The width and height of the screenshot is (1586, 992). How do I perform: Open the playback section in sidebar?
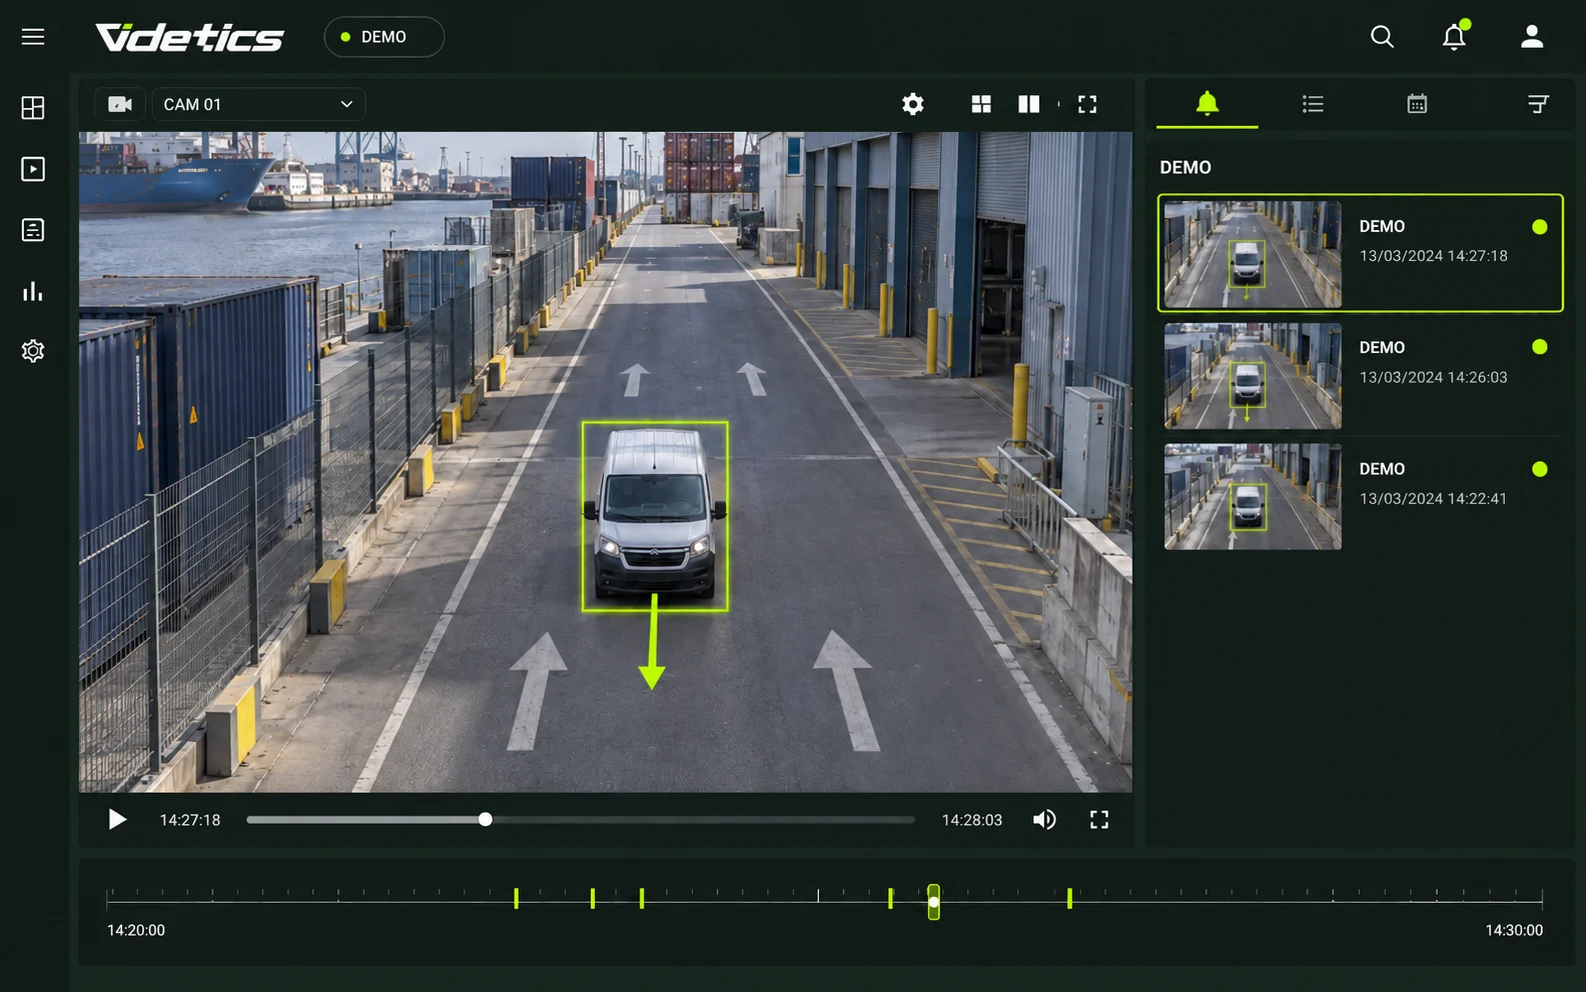point(33,169)
